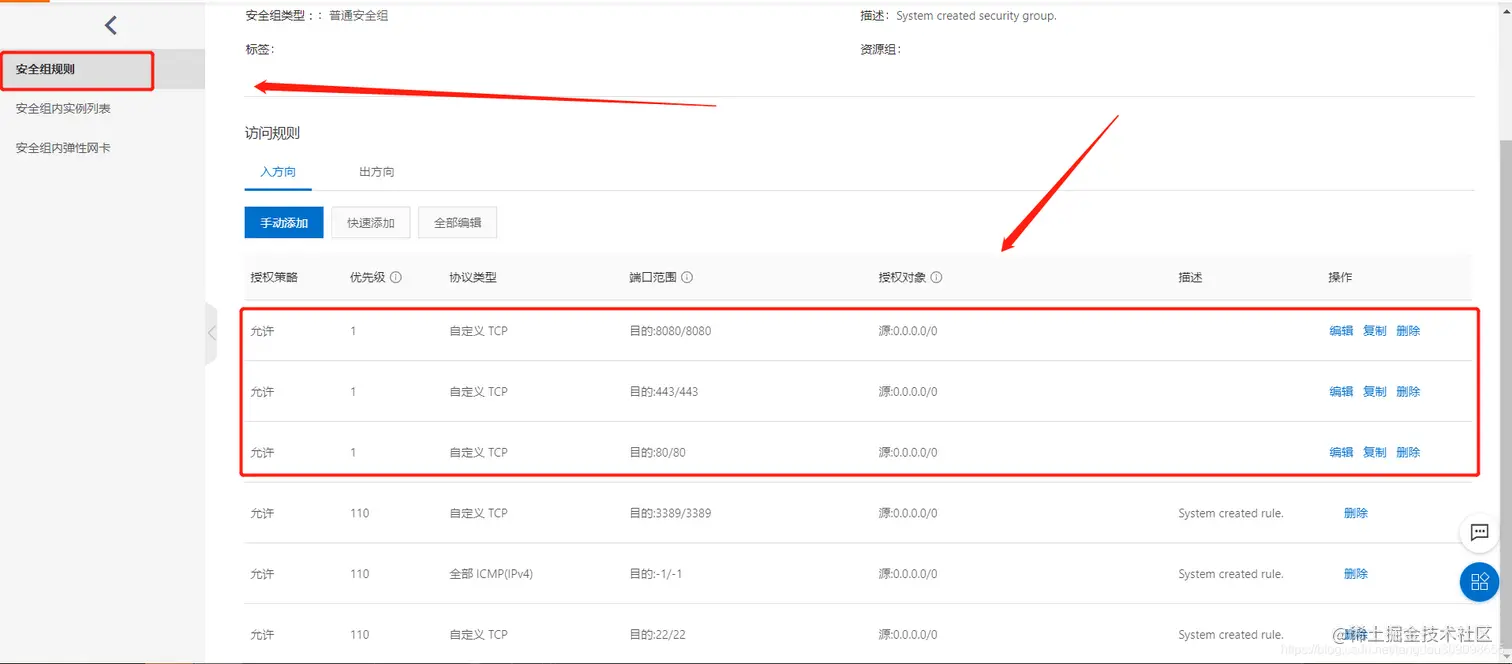Click 全部 ICMP(IPv4) protocol cell
This screenshot has width=1512, height=664.
[x=491, y=575]
